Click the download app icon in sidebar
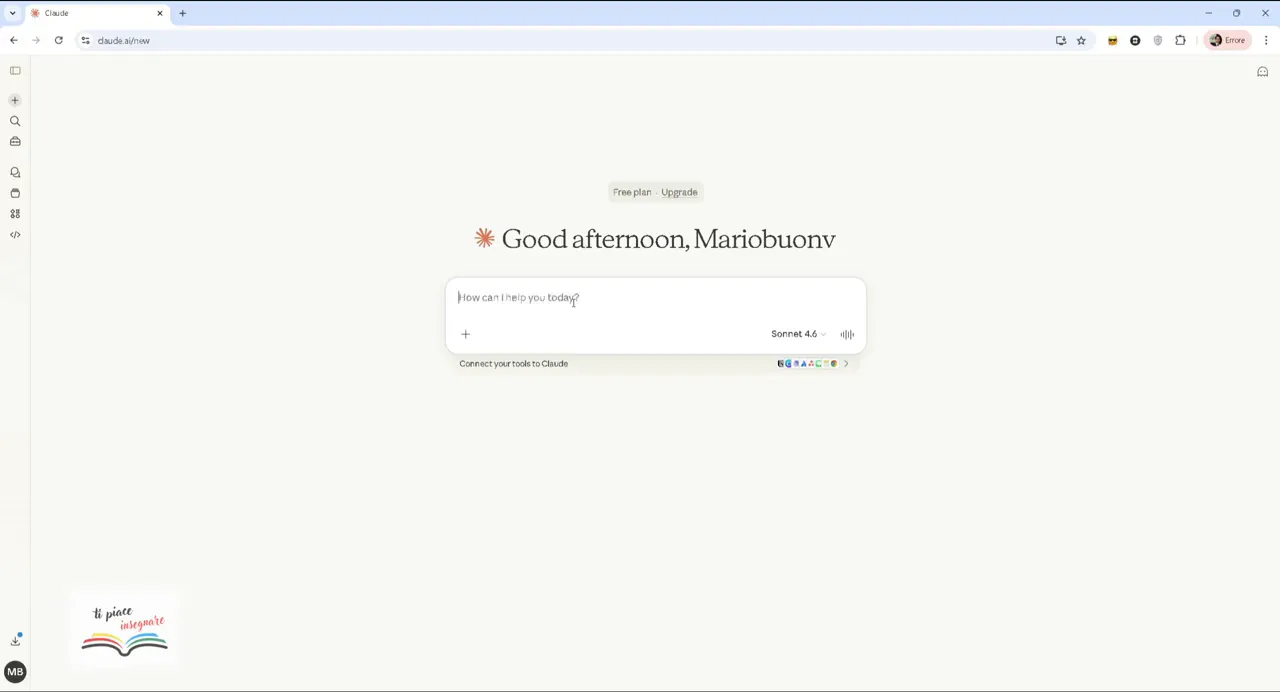 coord(15,640)
